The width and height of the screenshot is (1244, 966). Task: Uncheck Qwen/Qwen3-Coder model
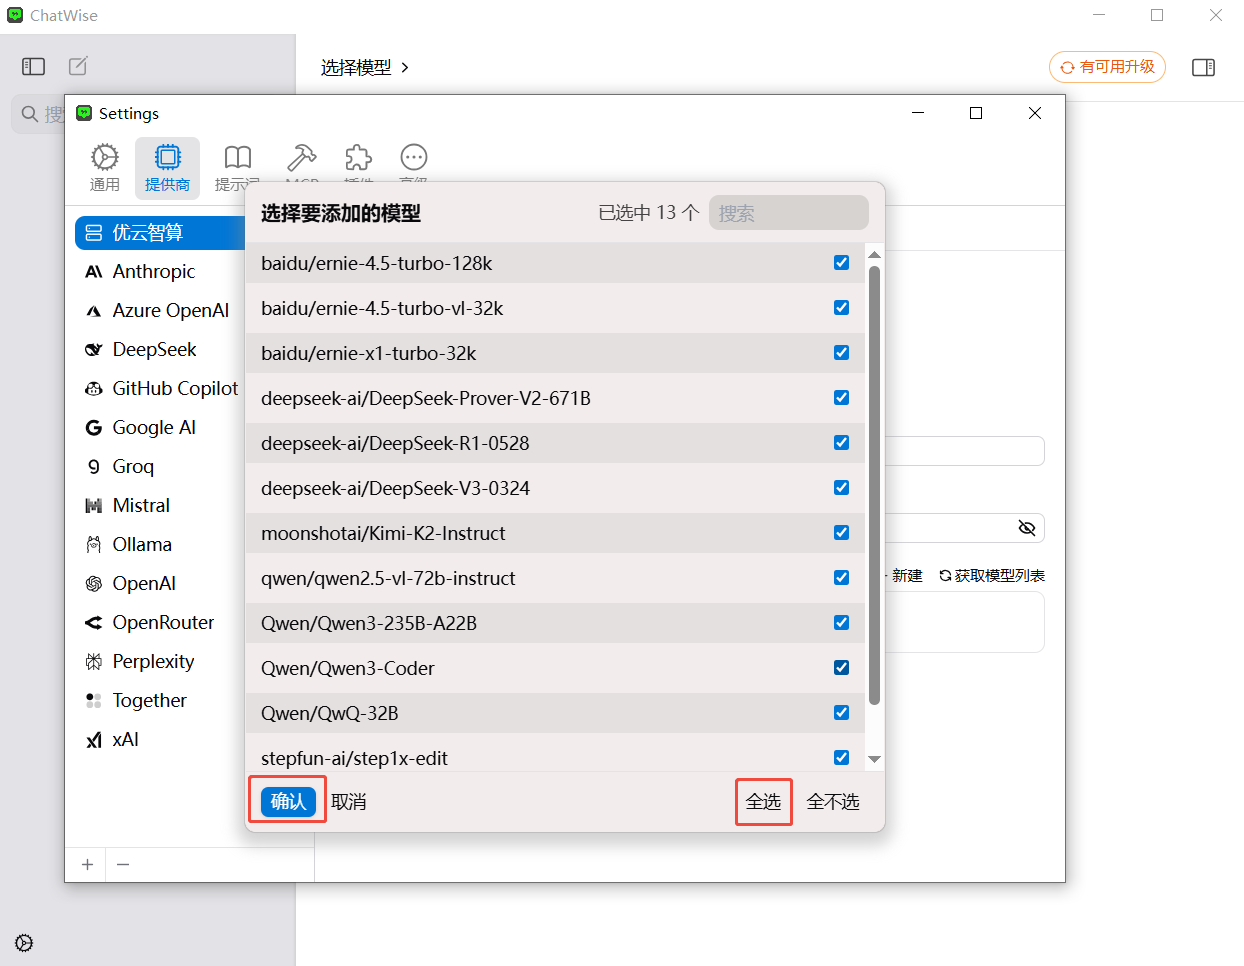tap(842, 668)
